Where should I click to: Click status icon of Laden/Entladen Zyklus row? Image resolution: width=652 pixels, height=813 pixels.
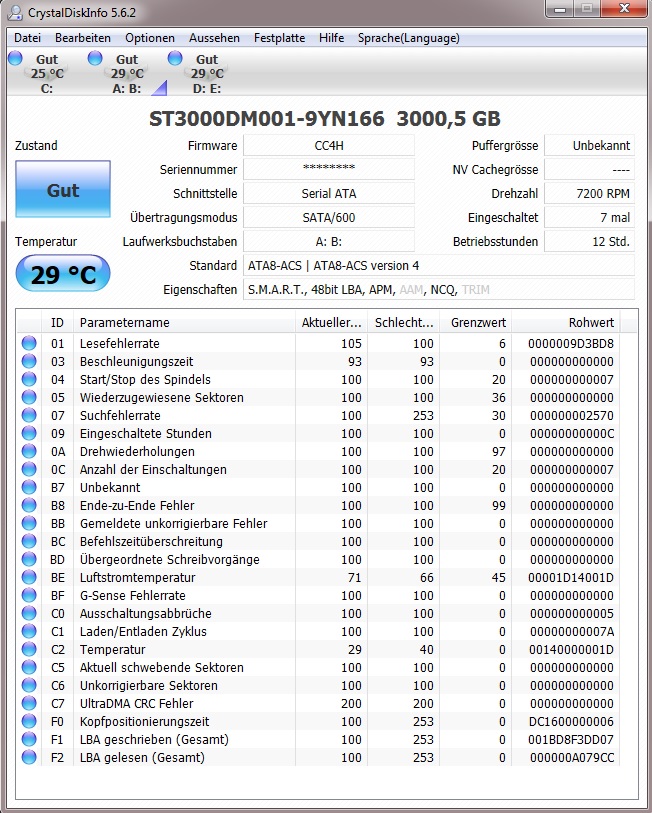click(29, 631)
